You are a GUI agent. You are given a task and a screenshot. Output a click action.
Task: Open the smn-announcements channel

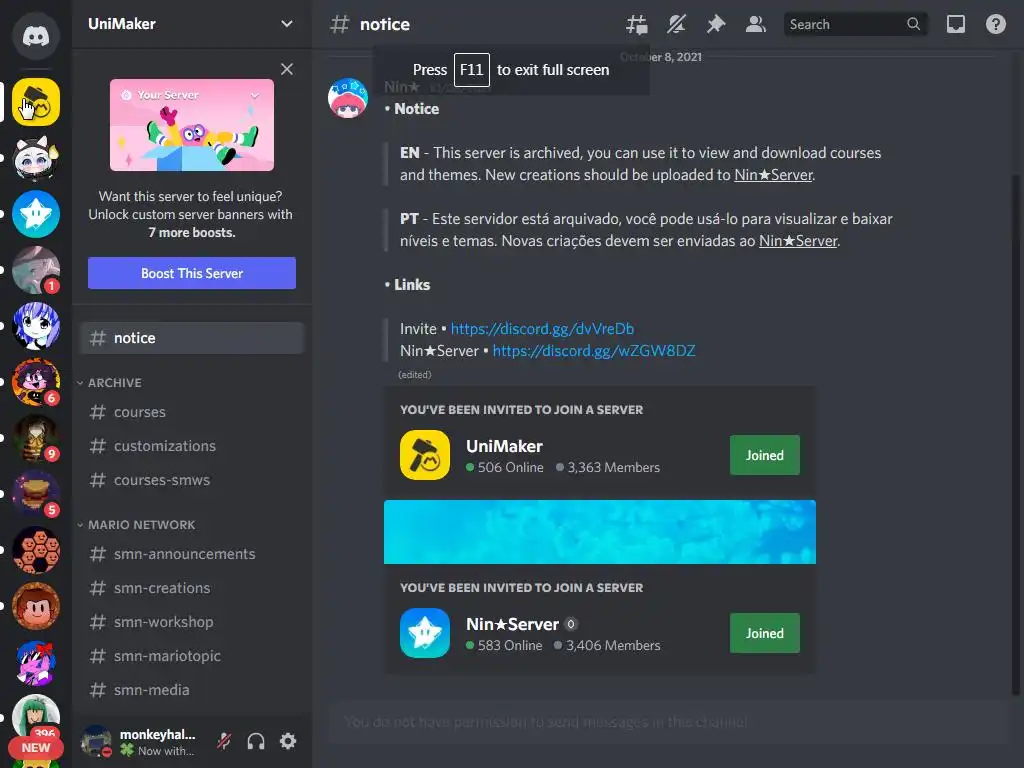tap(192, 554)
